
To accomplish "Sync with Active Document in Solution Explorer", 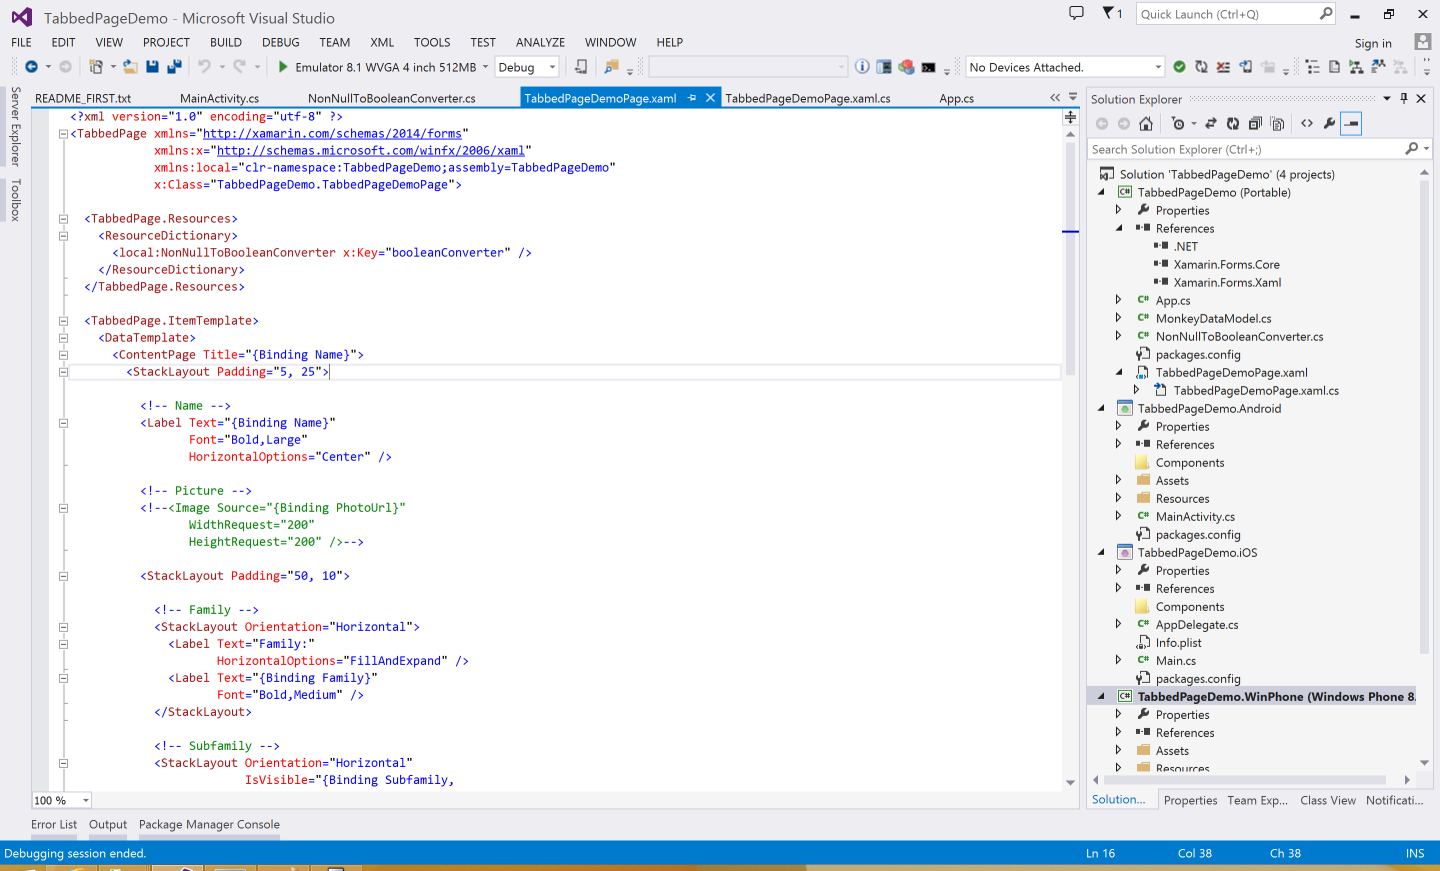I will 1211,123.
